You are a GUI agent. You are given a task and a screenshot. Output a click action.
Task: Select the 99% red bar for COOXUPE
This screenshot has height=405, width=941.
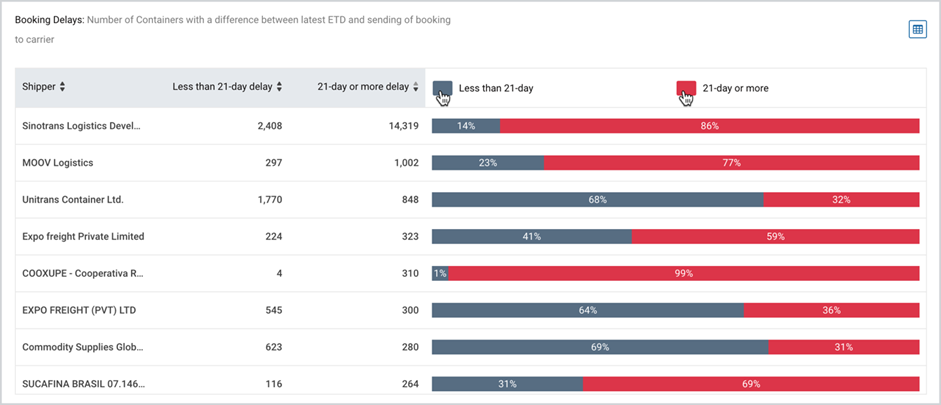click(x=684, y=273)
